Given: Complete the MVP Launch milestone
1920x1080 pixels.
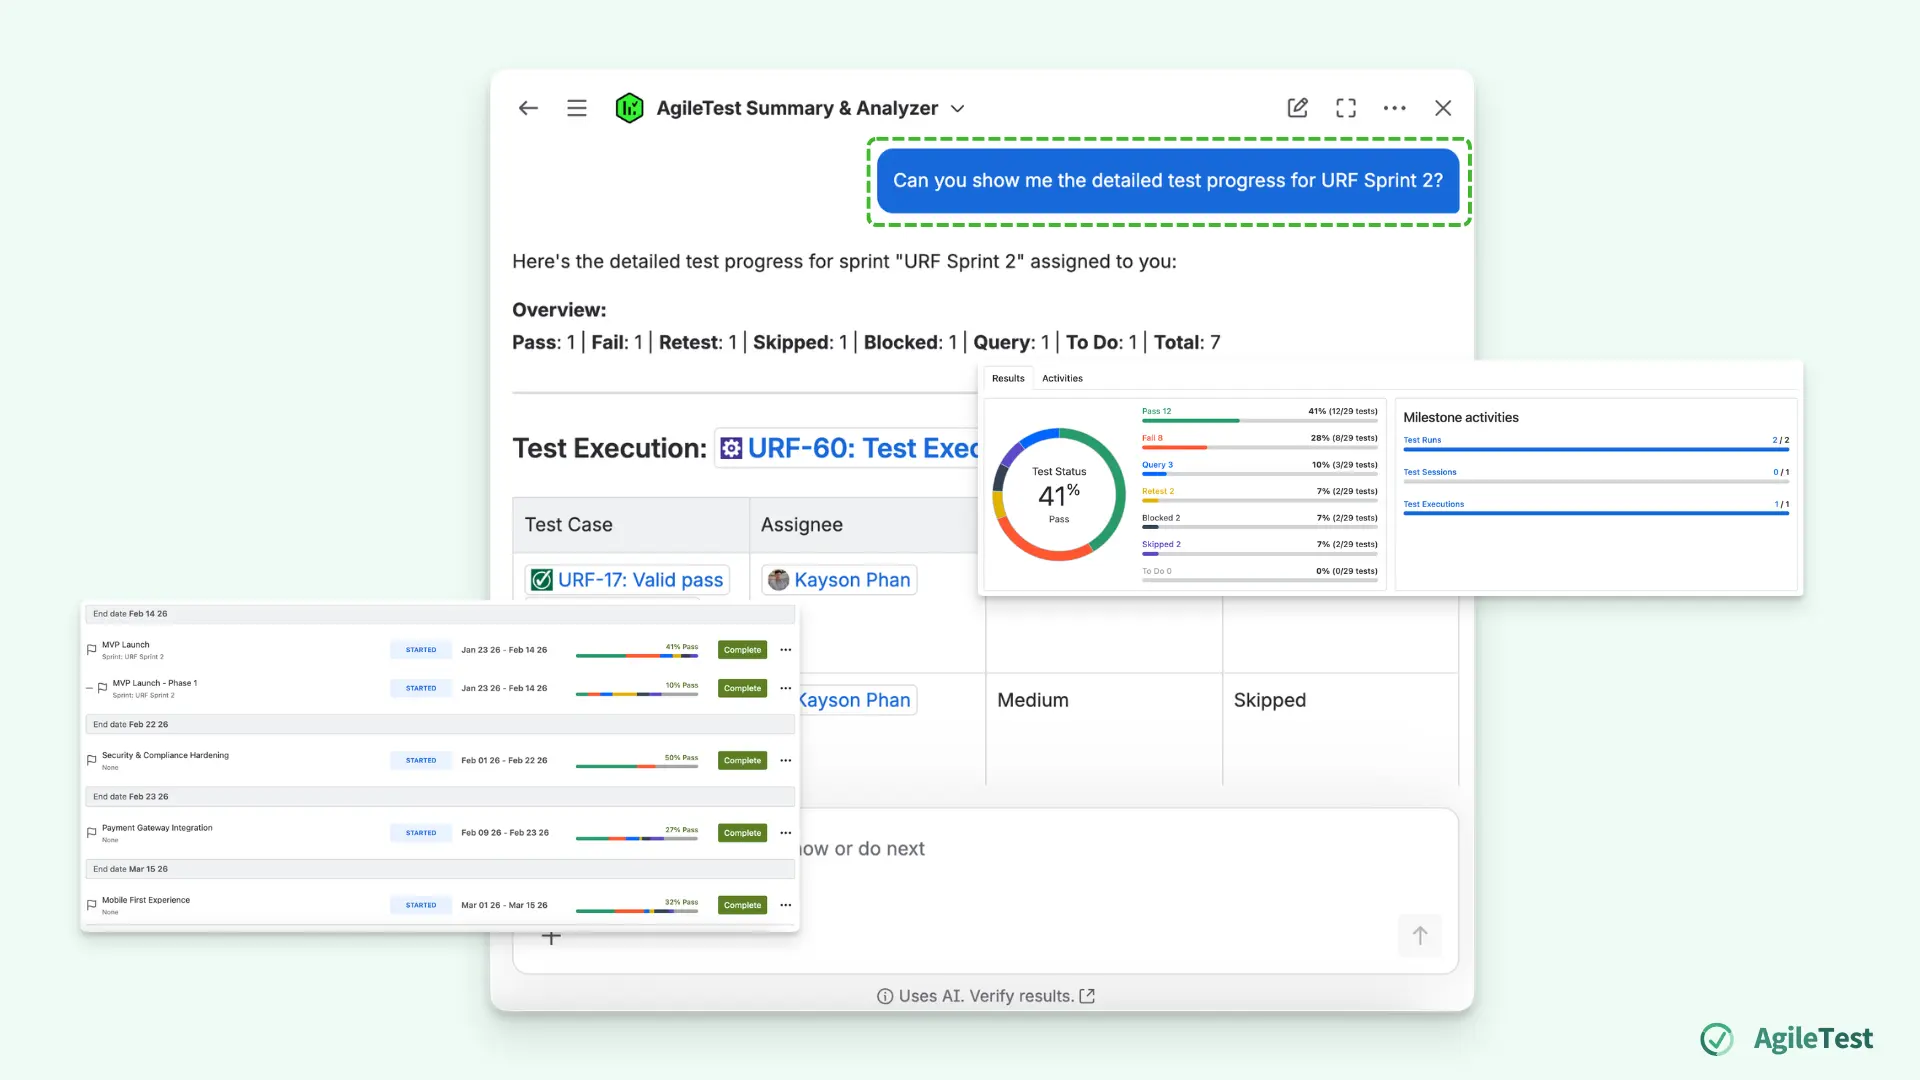Looking at the screenshot, I should (742, 650).
